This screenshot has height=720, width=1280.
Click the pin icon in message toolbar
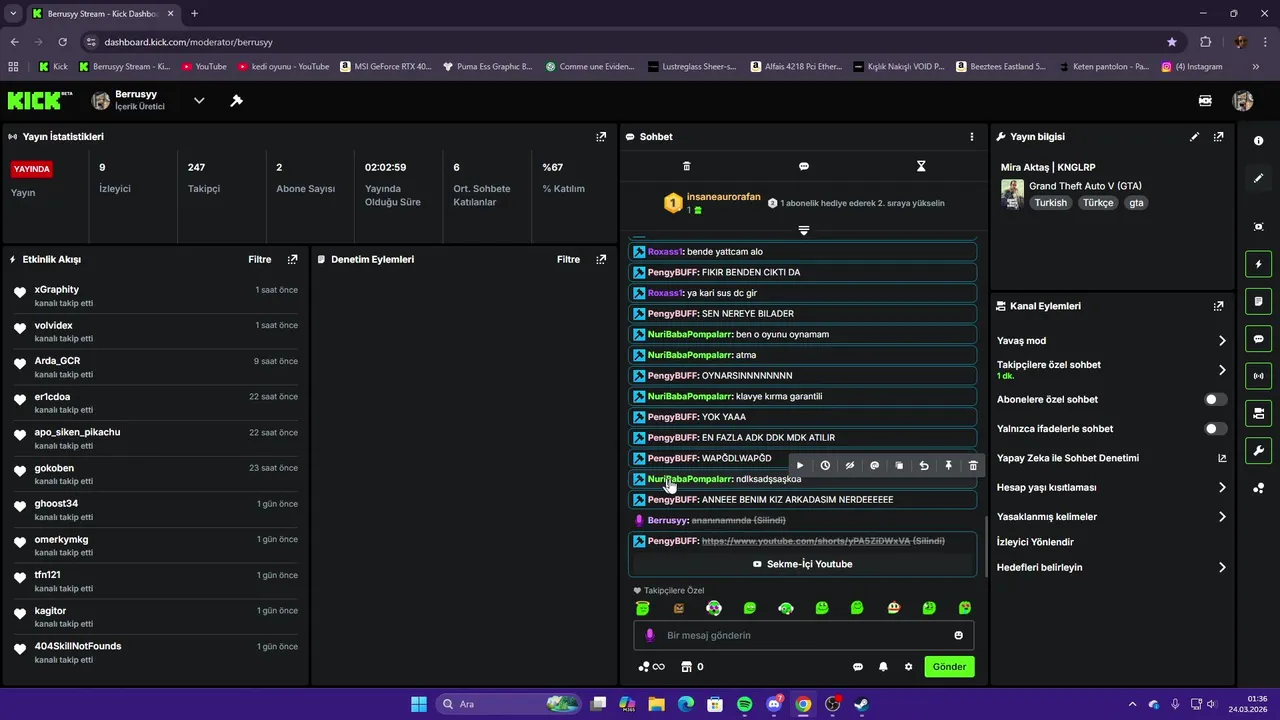pyautogui.click(x=949, y=465)
